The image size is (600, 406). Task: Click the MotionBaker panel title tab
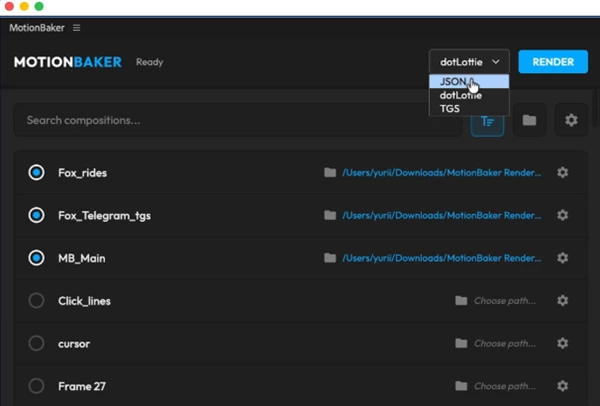point(37,28)
